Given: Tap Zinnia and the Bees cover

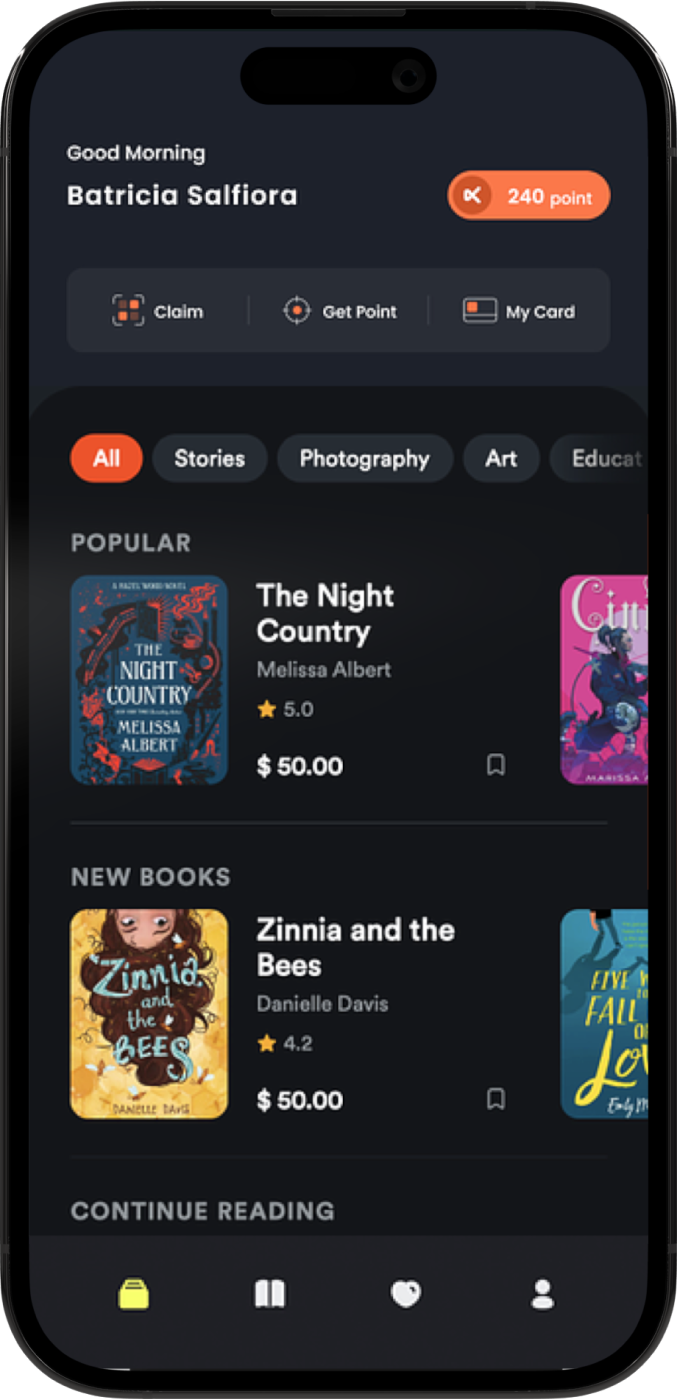Looking at the screenshot, I should (x=149, y=1013).
